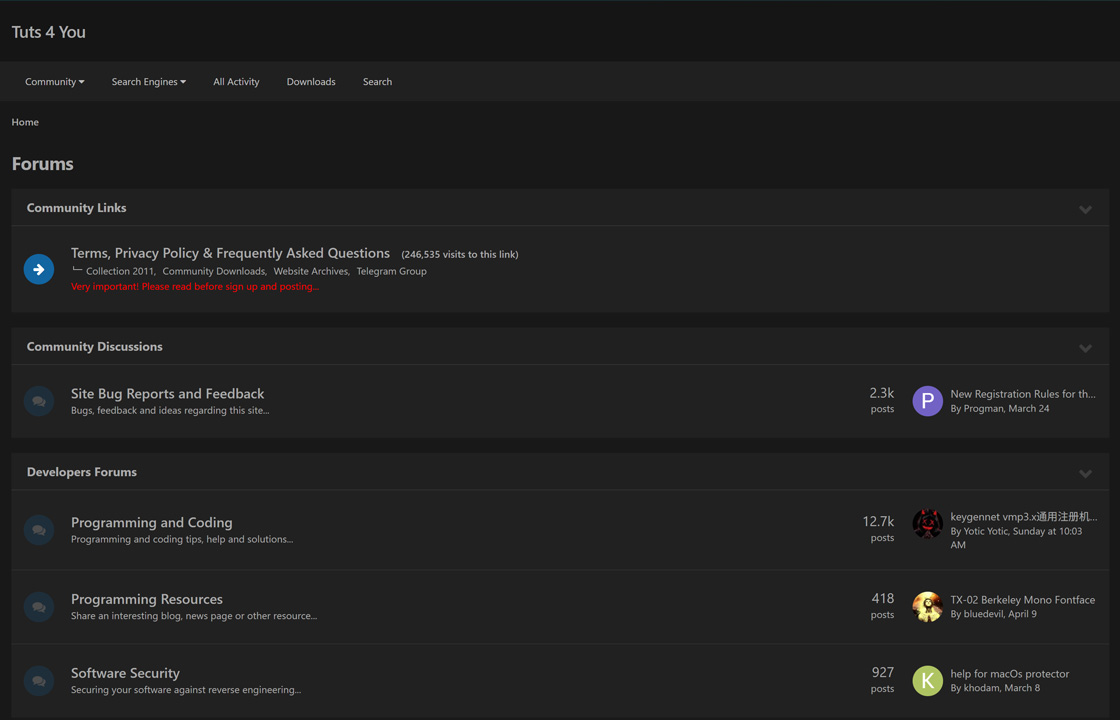The height and width of the screenshot is (720, 1120).
Task: Open bluedevil's avatar image
Action: 927,607
